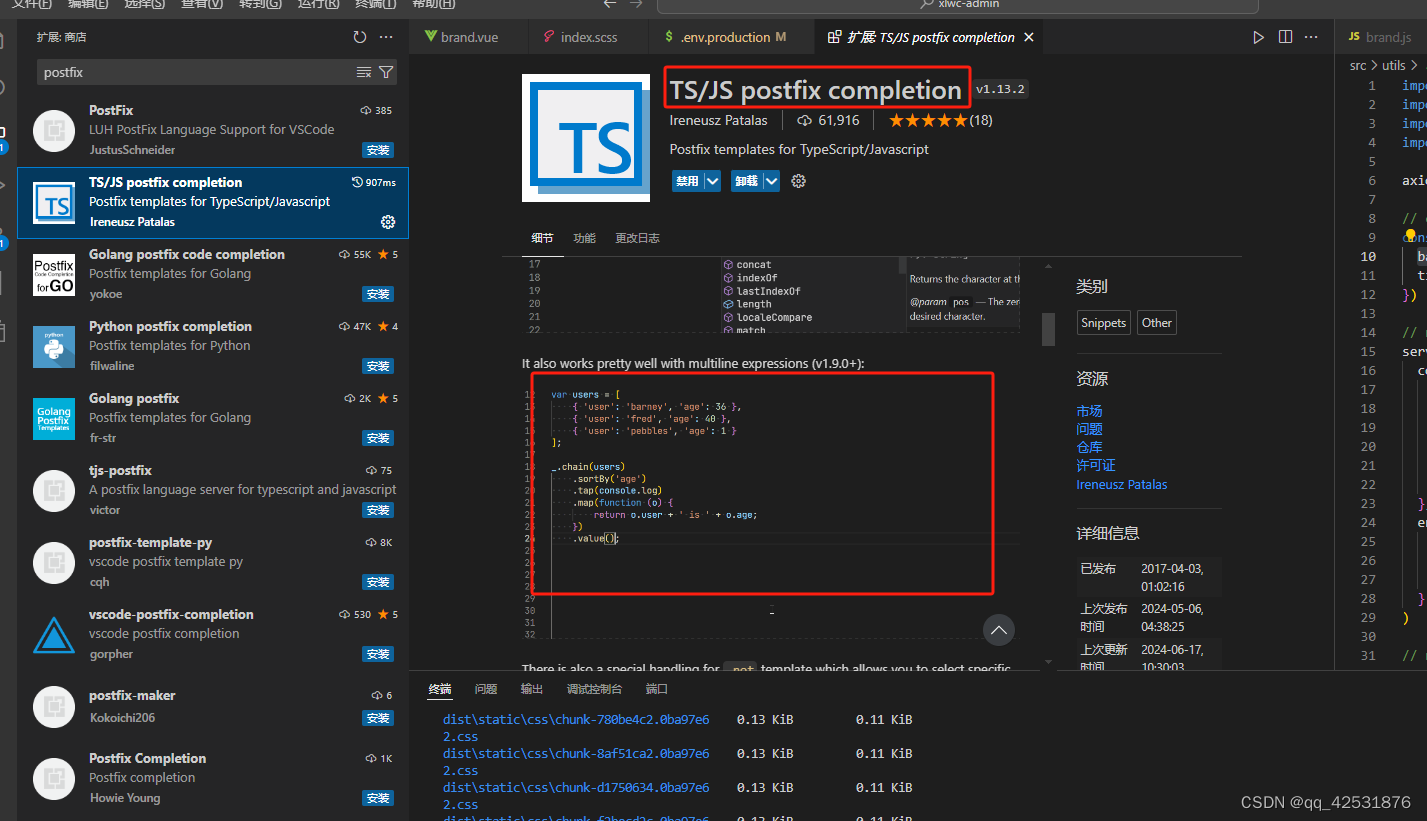Refresh the extensions list
The width and height of the screenshot is (1427, 821).
coord(359,36)
